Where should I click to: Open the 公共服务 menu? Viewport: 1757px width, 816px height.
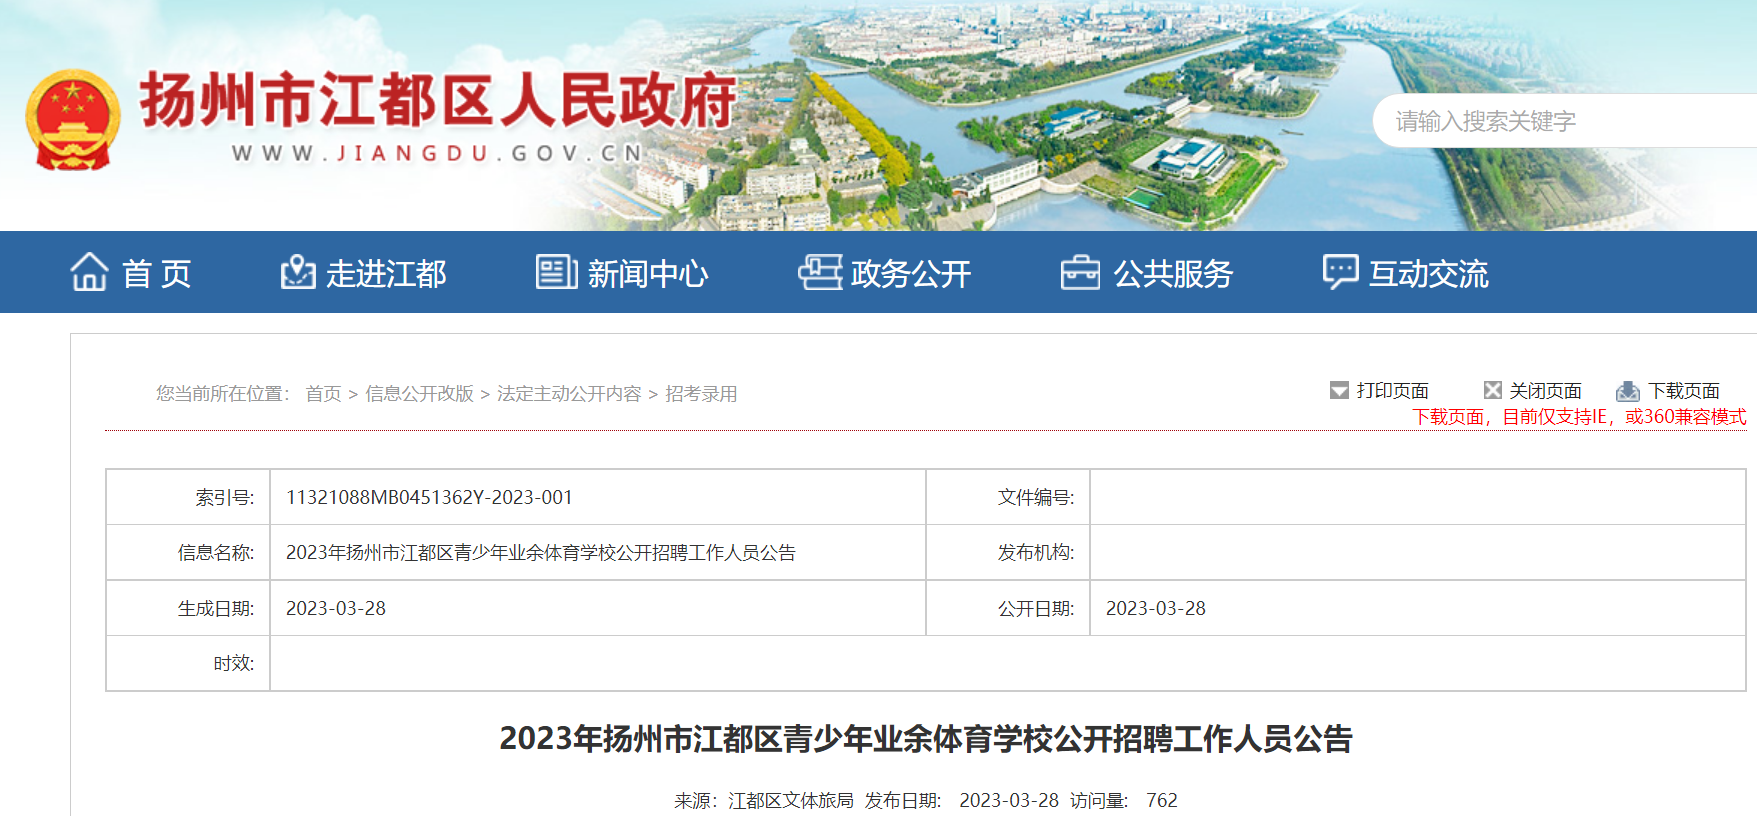point(1173,273)
